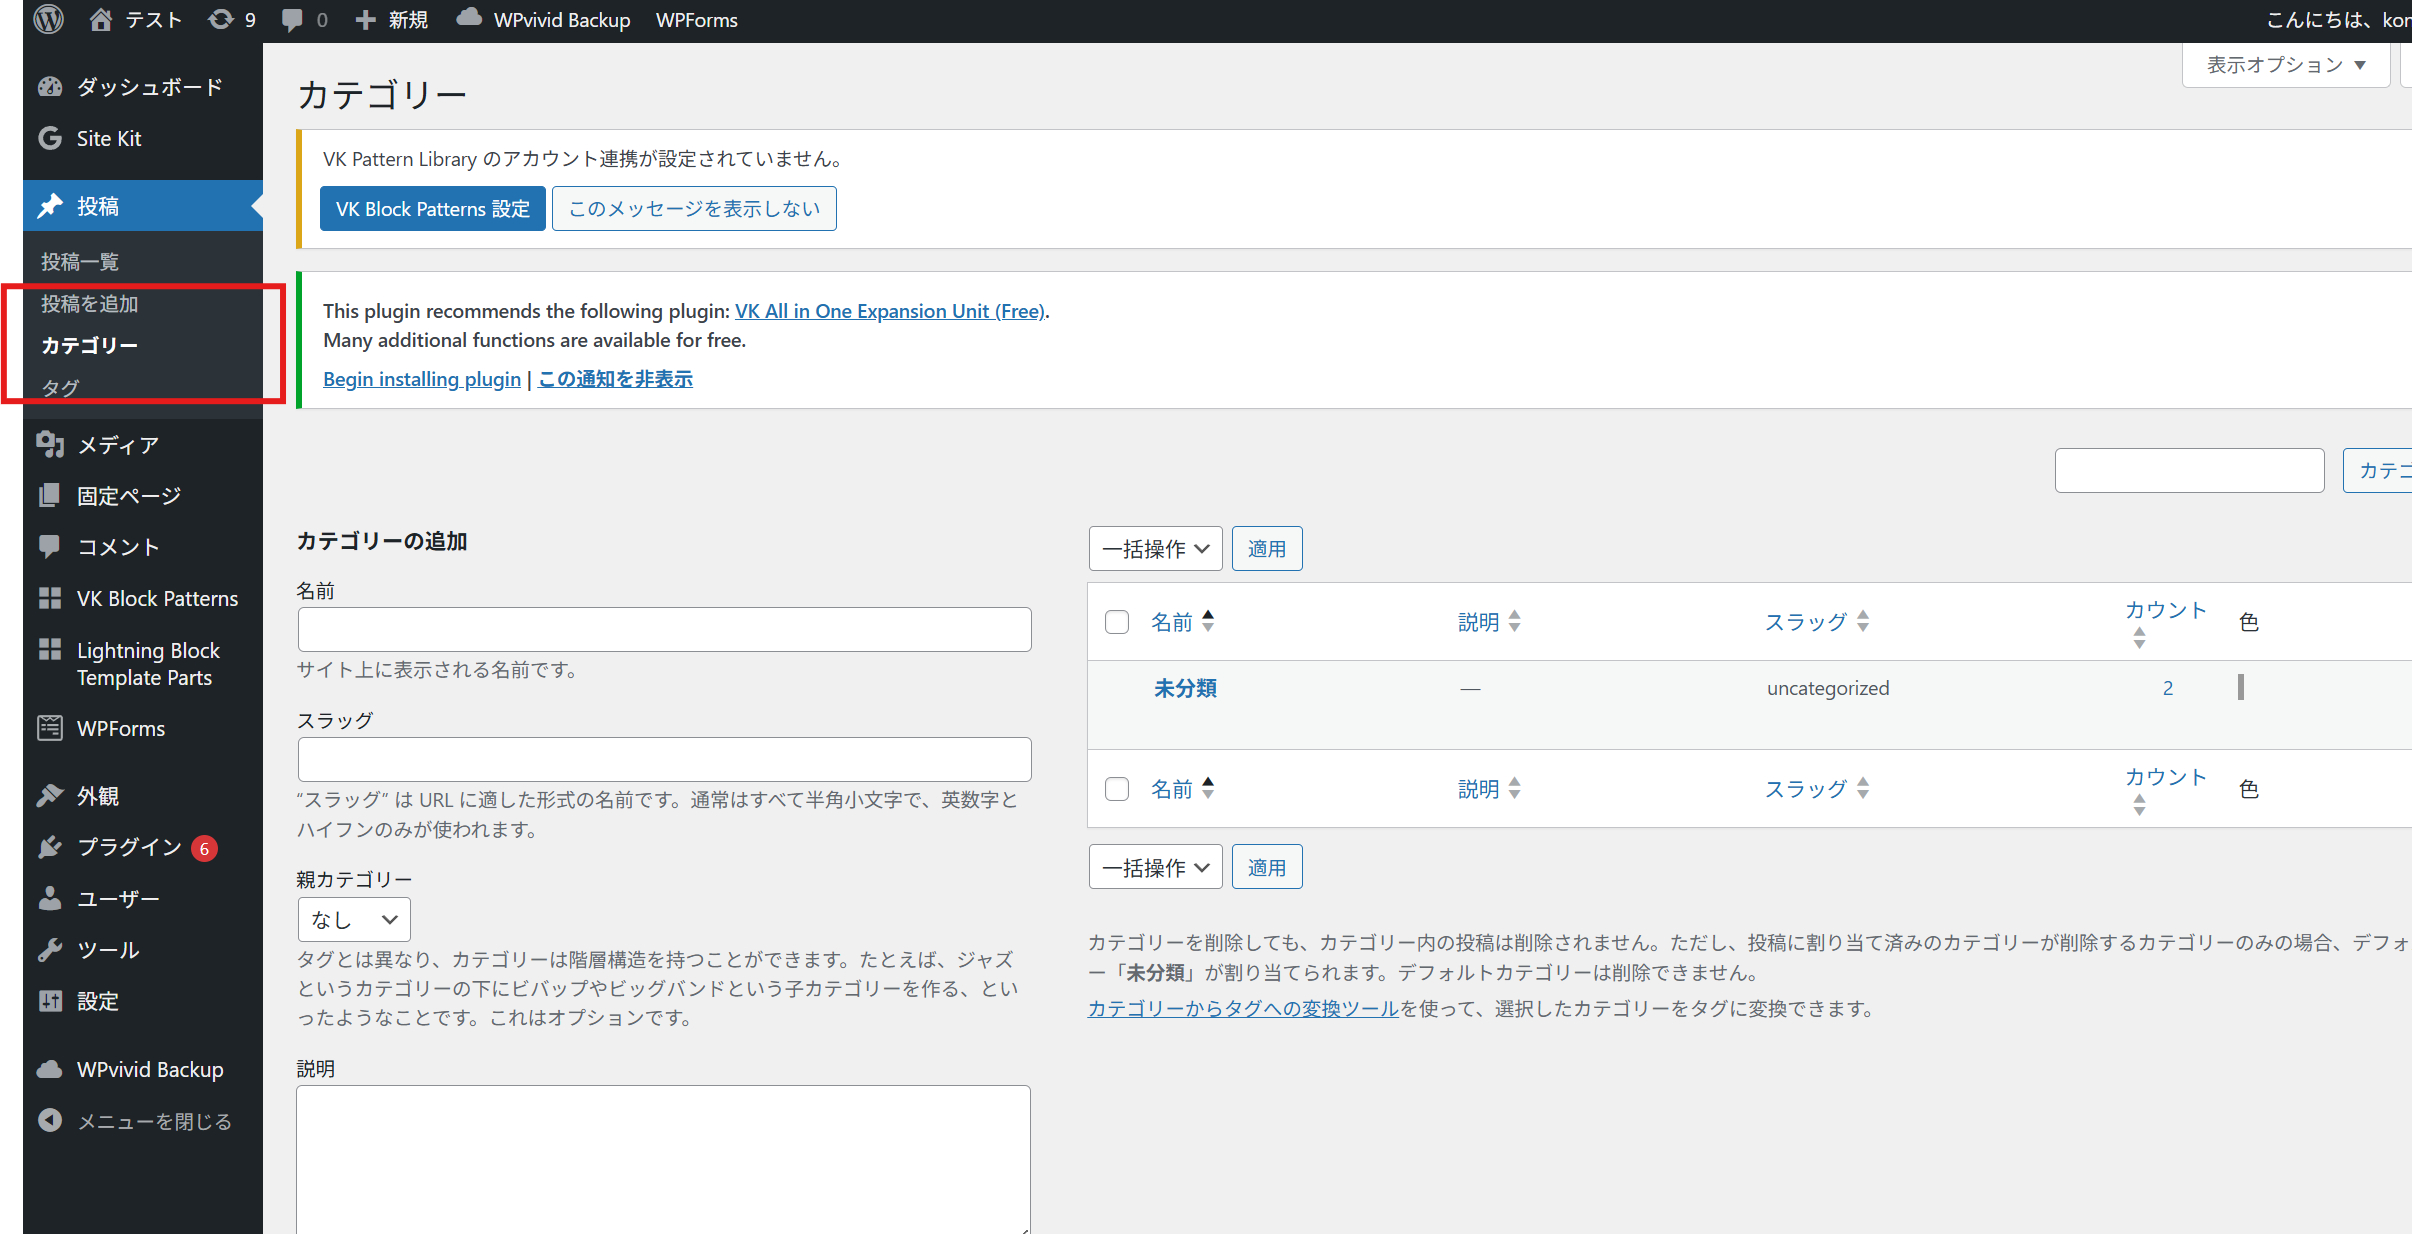Click the Begin installing plugin link

[x=421, y=379]
